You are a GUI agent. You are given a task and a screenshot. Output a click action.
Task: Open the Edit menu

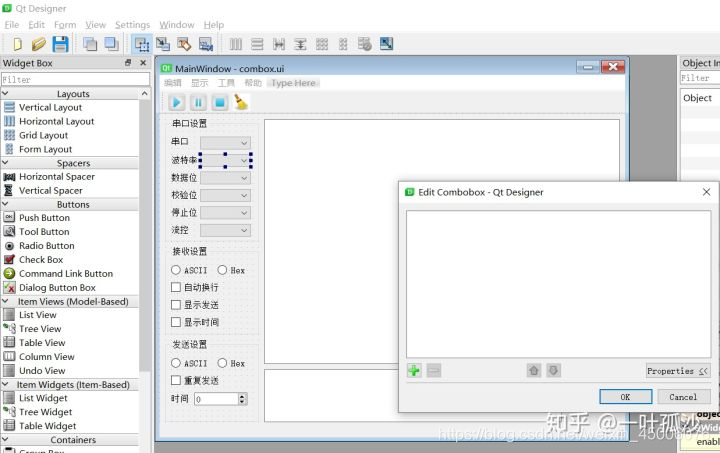tap(36, 25)
